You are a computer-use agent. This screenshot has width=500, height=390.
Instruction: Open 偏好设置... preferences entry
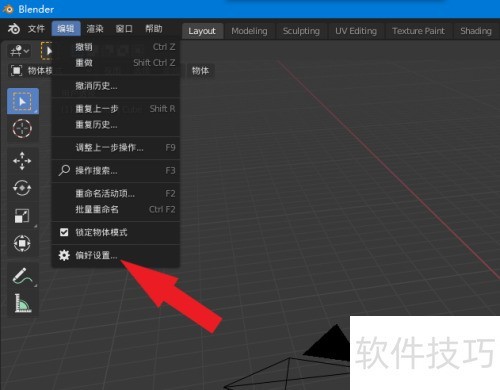tap(116, 255)
